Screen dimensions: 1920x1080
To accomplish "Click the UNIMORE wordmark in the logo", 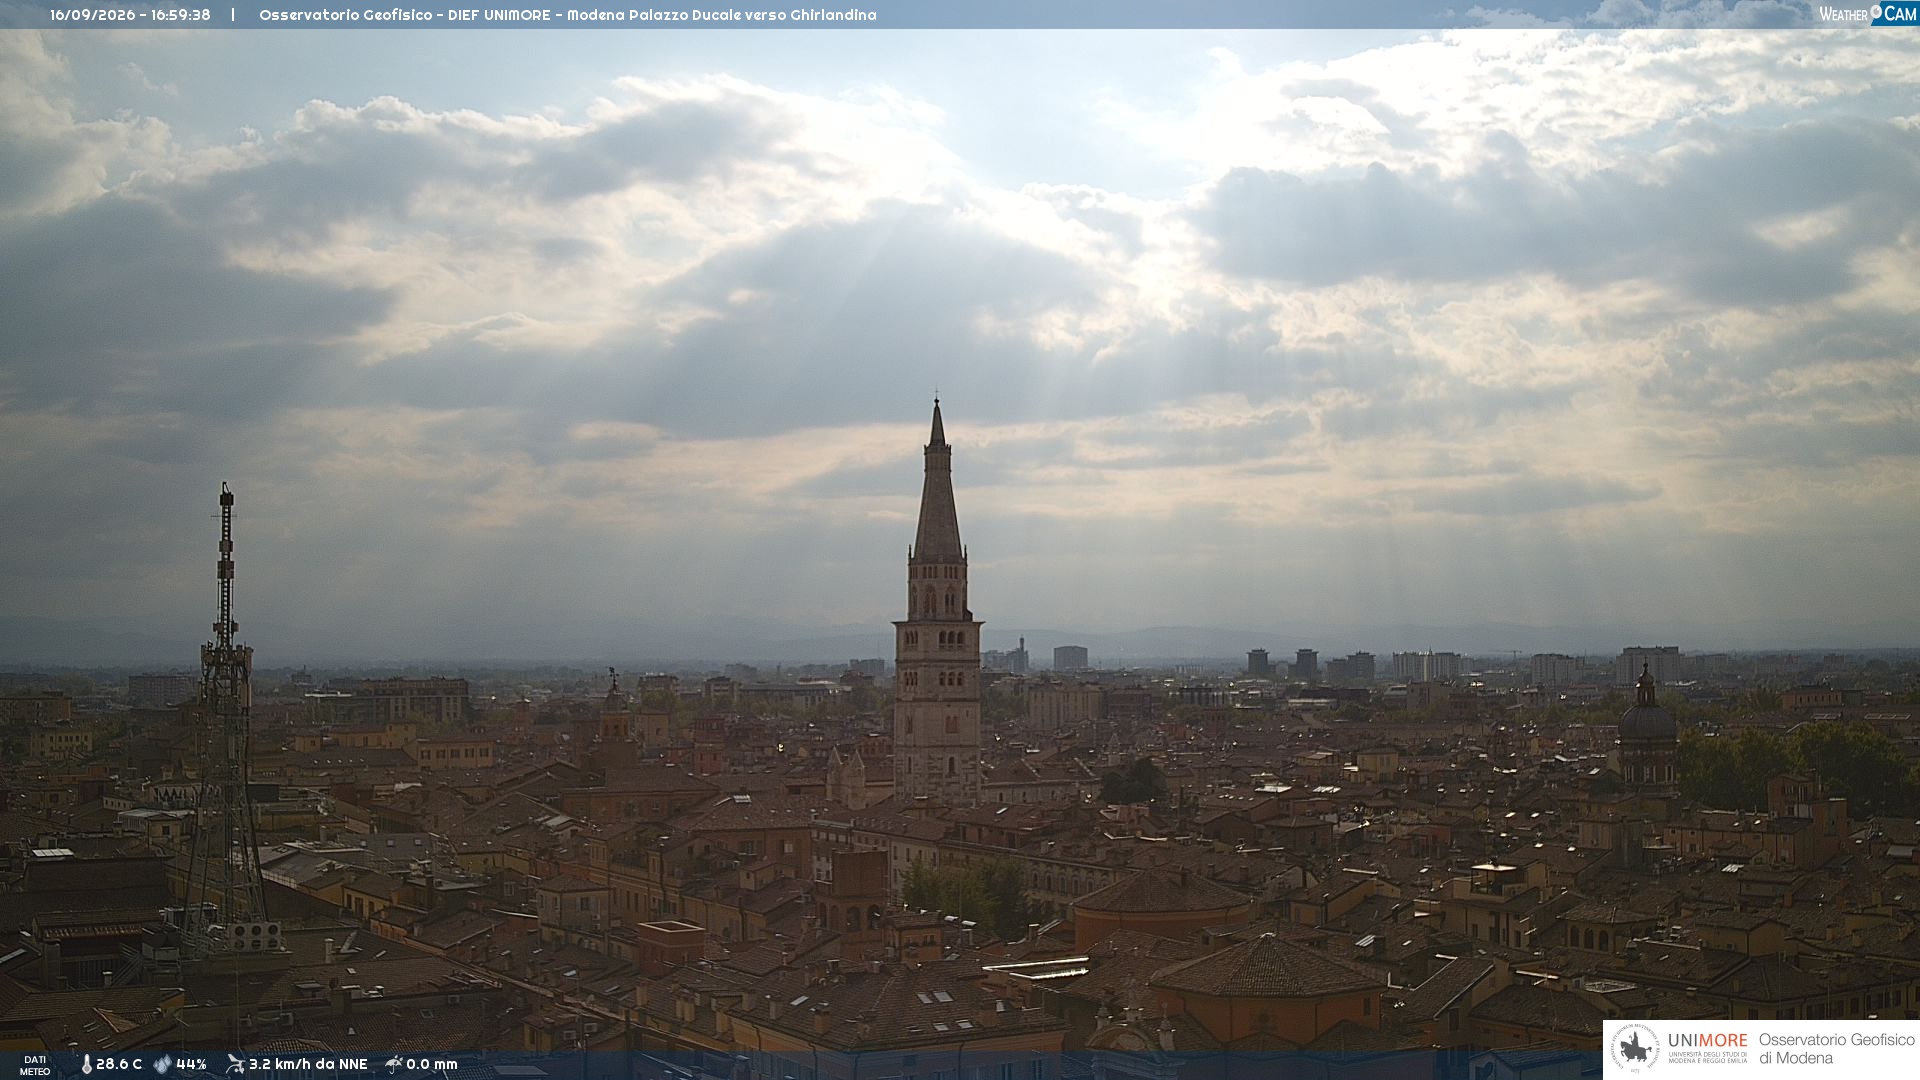I will click(1707, 1040).
